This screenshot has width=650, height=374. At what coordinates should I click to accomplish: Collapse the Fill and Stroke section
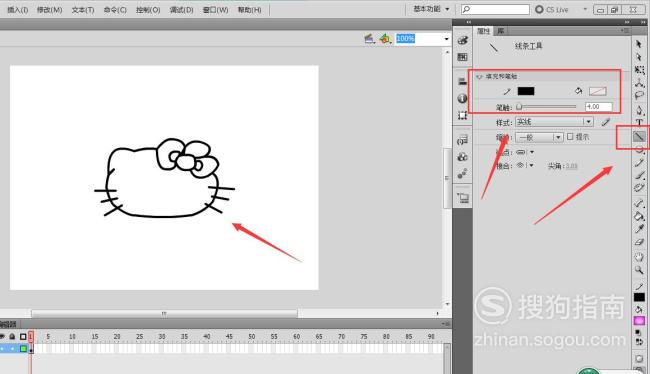pos(480,76)
